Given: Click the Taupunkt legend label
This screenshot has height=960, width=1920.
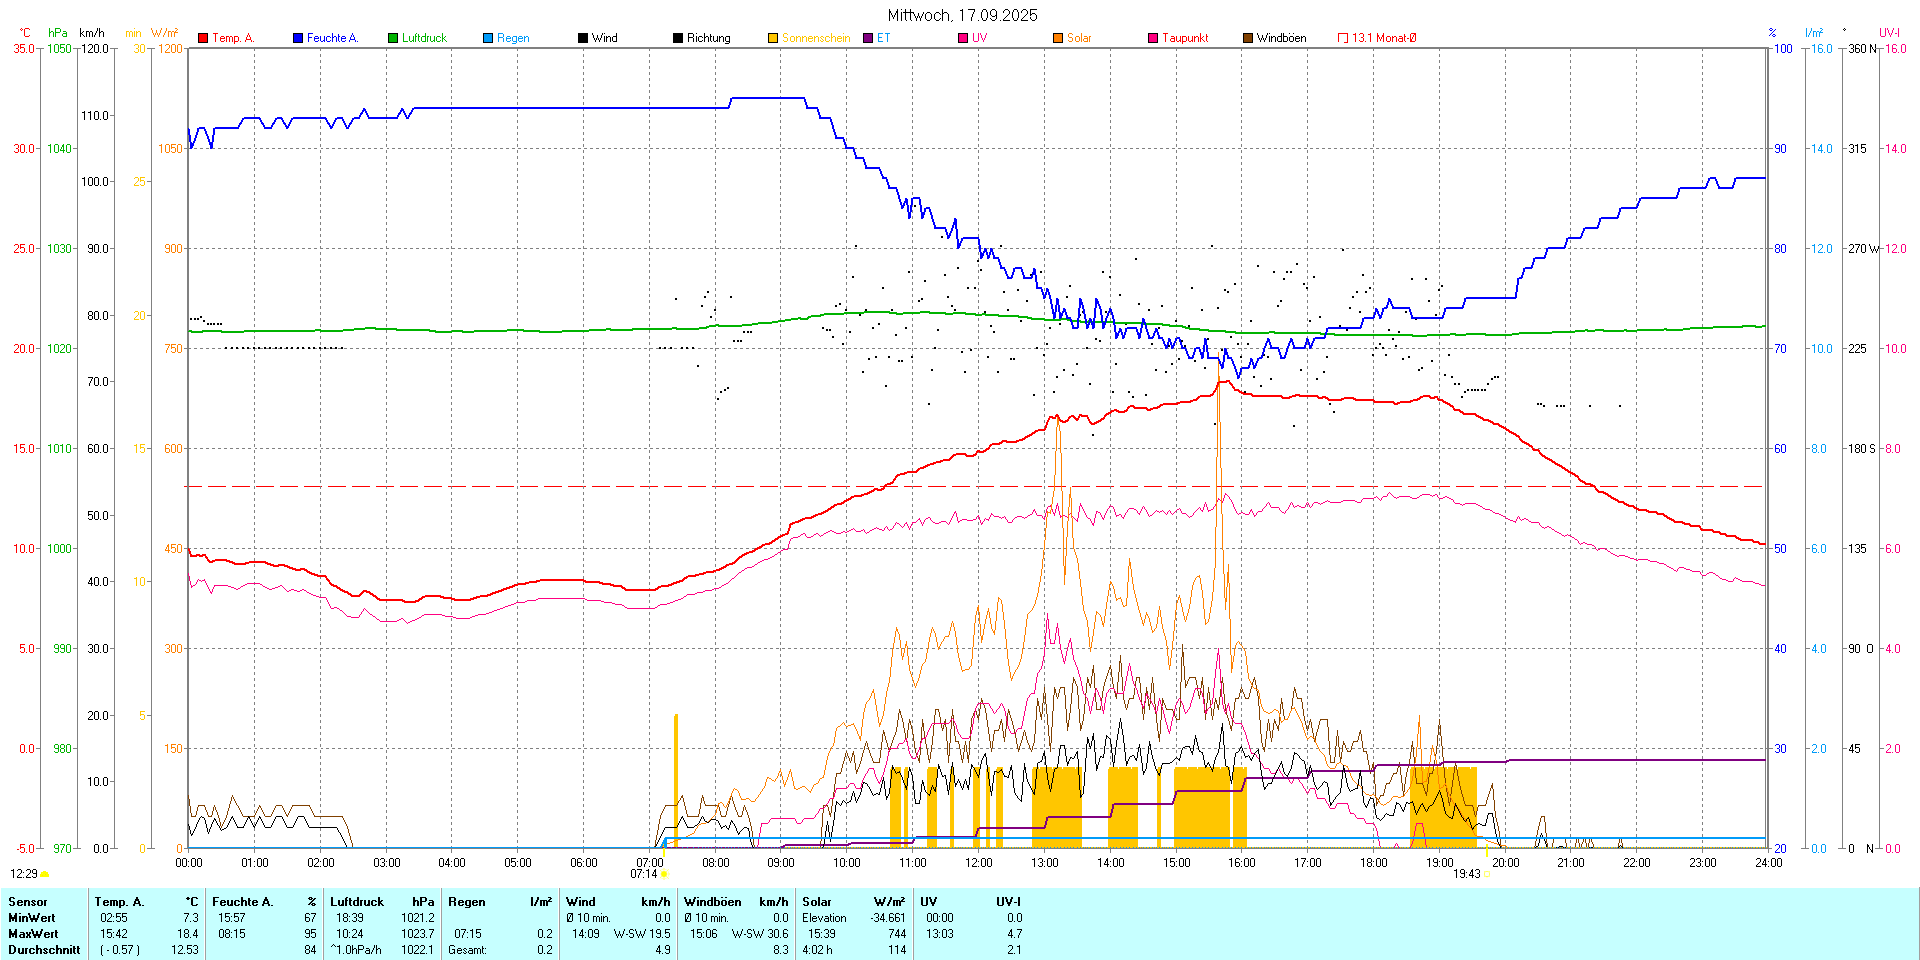Looking at the screenshot, I should pyautogui.click(x=1185, y=38).
